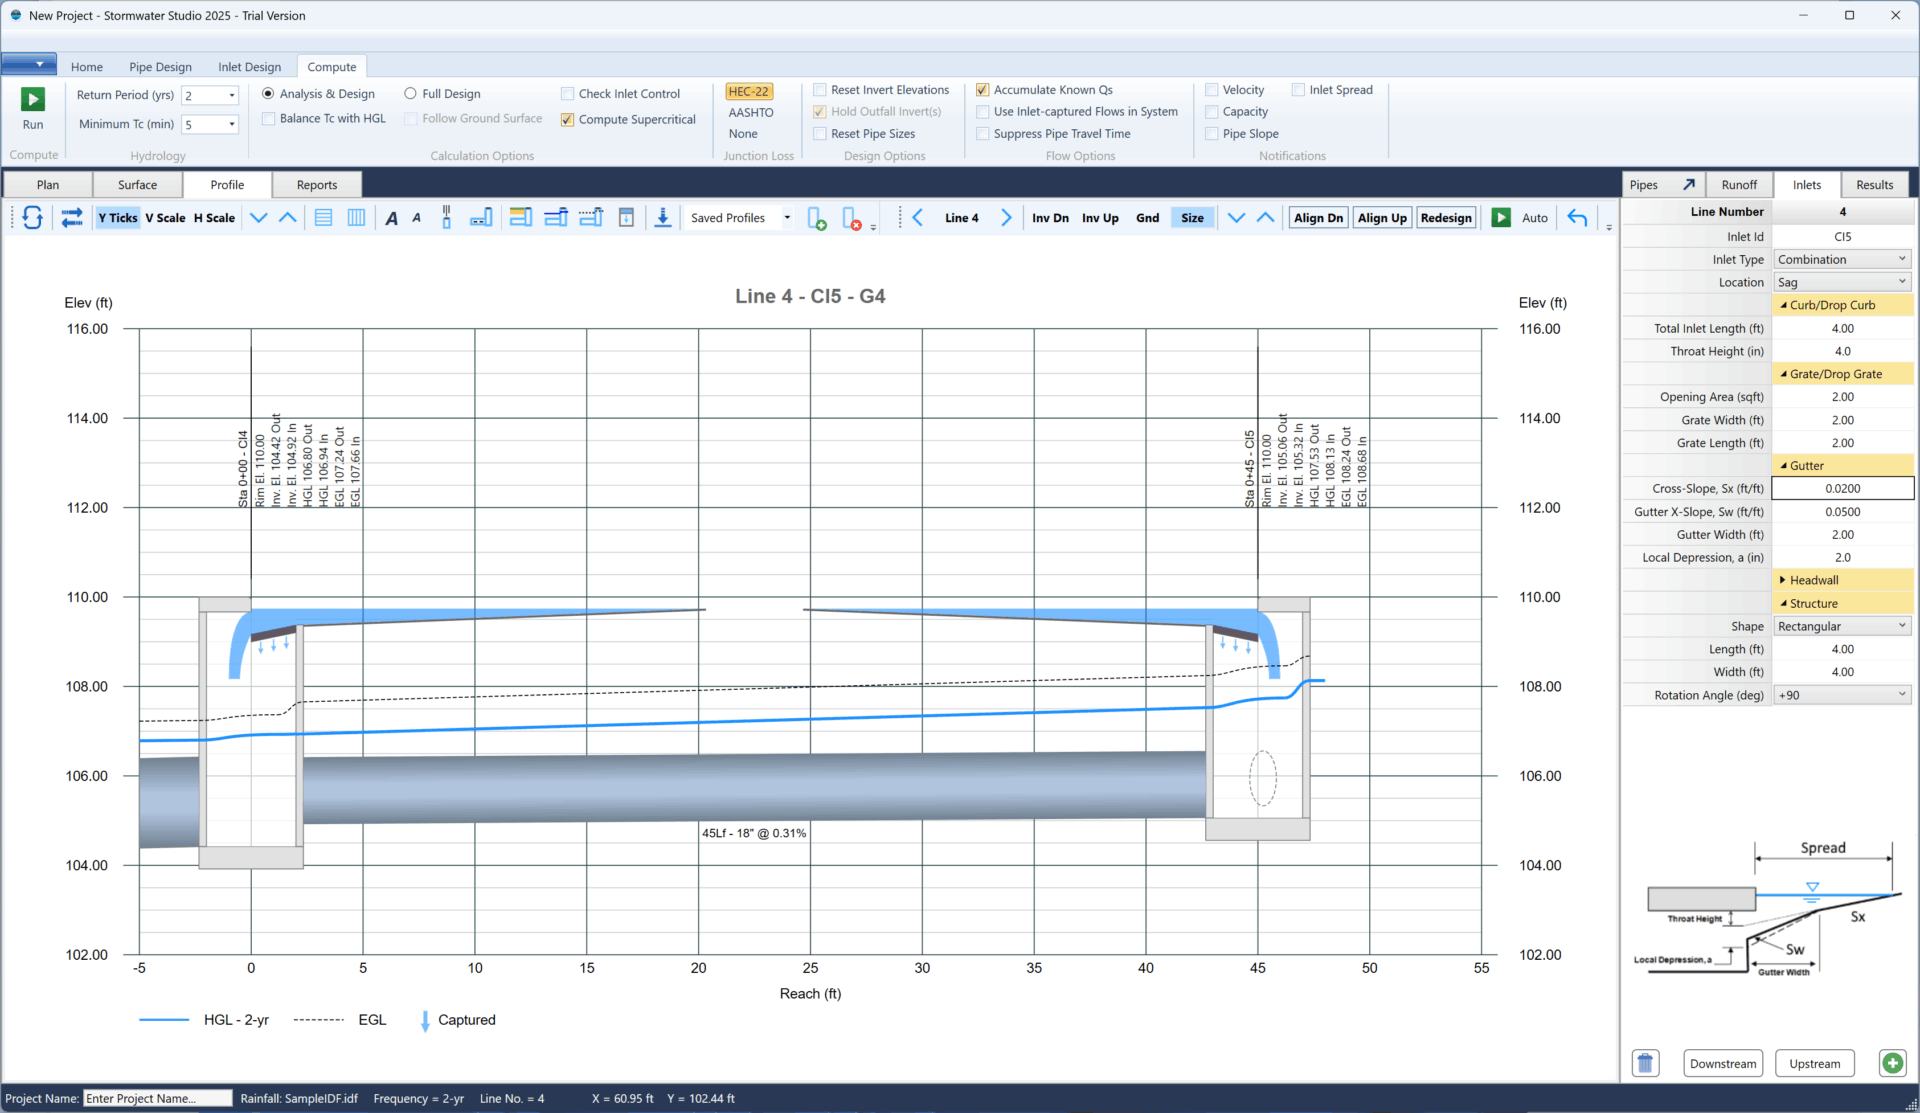
Task: Go to previous line with left arrow
Action: (x=917, y=218)
